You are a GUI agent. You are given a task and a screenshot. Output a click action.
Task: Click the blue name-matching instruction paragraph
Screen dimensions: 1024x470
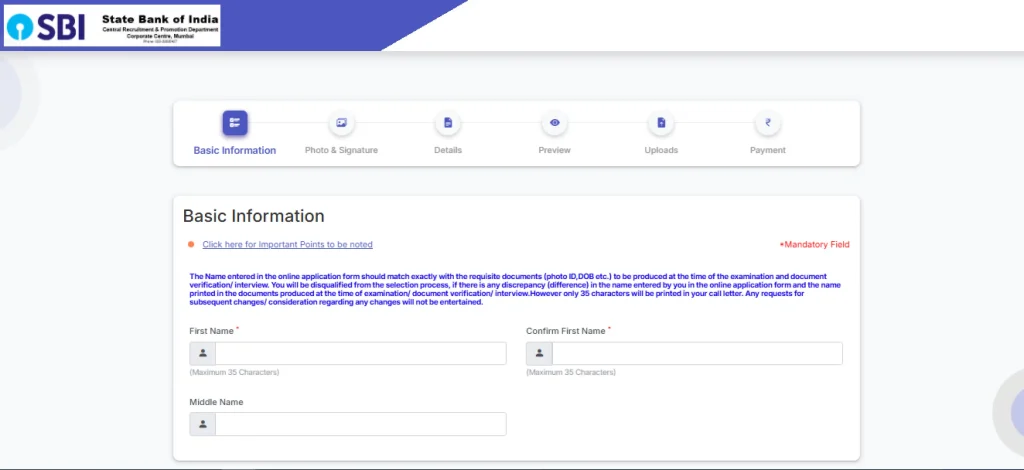tap(515, 289)
